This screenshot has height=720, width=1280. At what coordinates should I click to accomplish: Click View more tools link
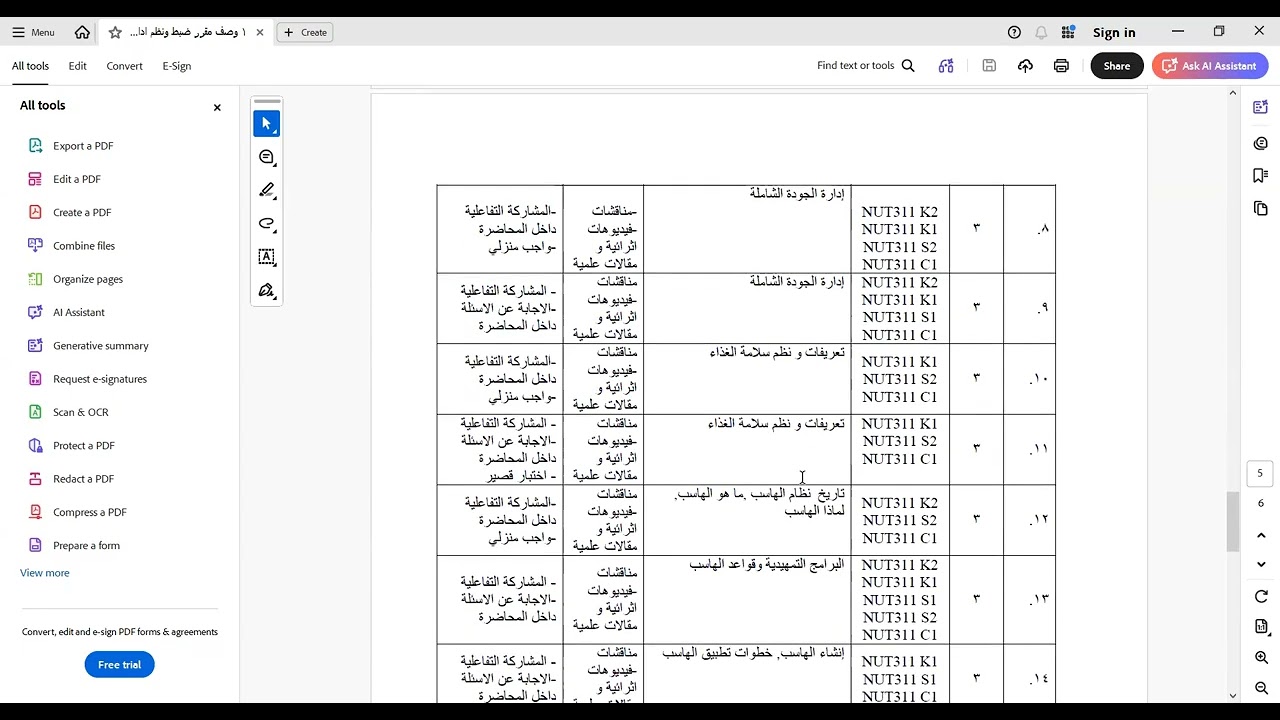click(45, 573)
